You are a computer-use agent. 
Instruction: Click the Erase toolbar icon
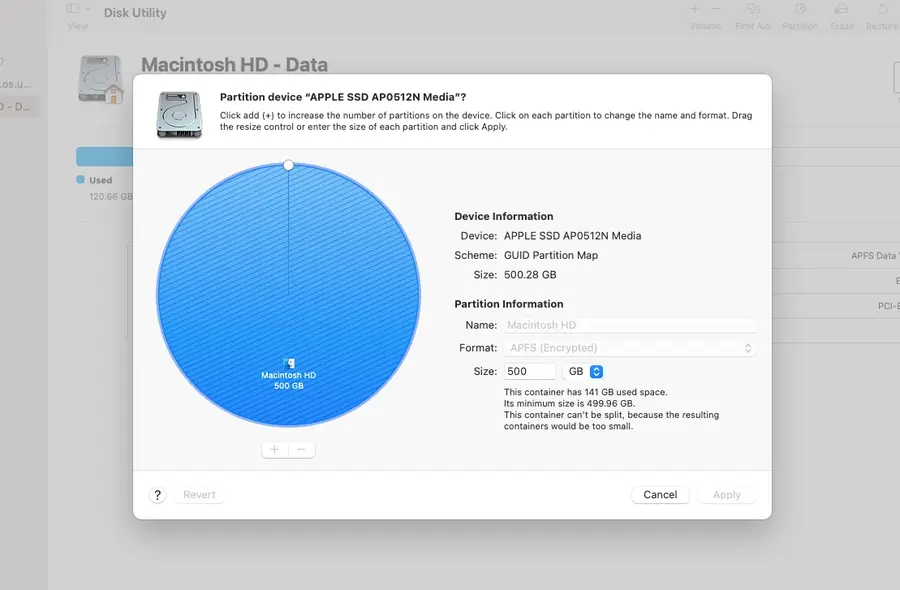[842, 9]
